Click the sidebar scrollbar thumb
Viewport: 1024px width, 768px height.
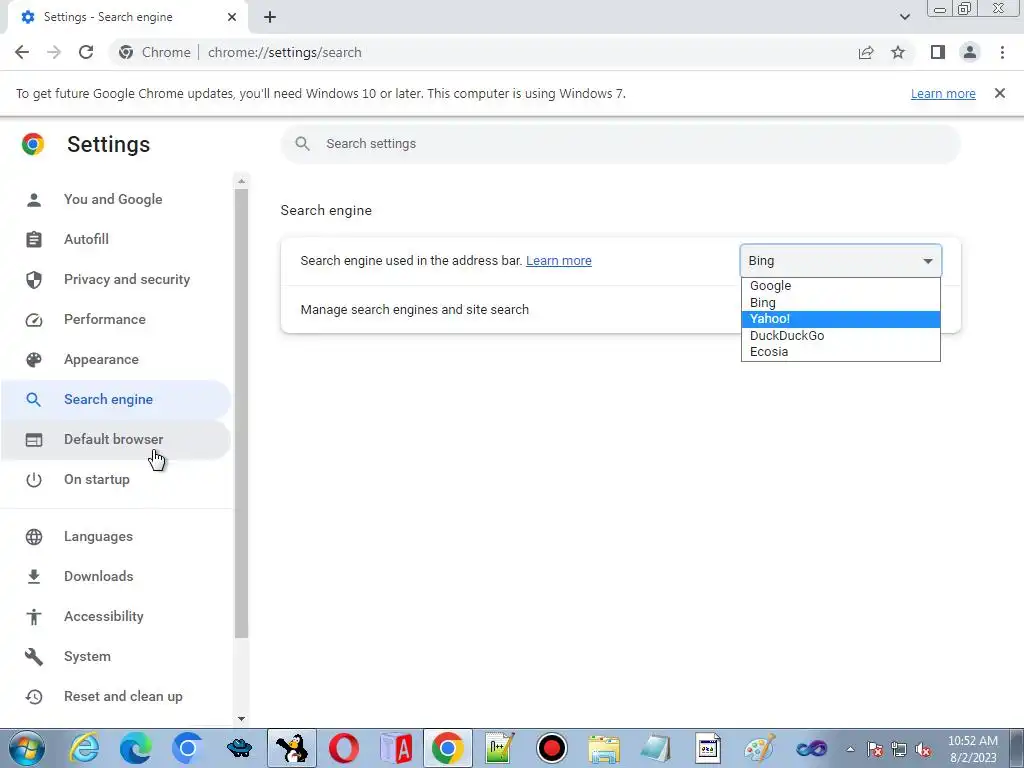242,413
